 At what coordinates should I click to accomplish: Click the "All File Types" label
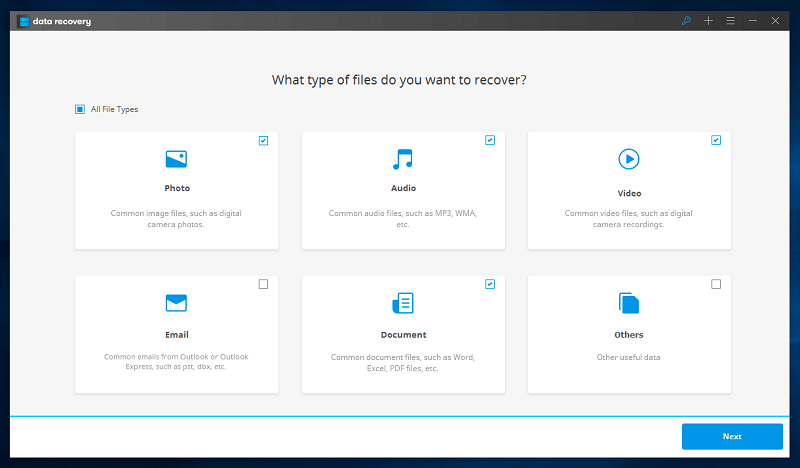(x=114, y=109)
